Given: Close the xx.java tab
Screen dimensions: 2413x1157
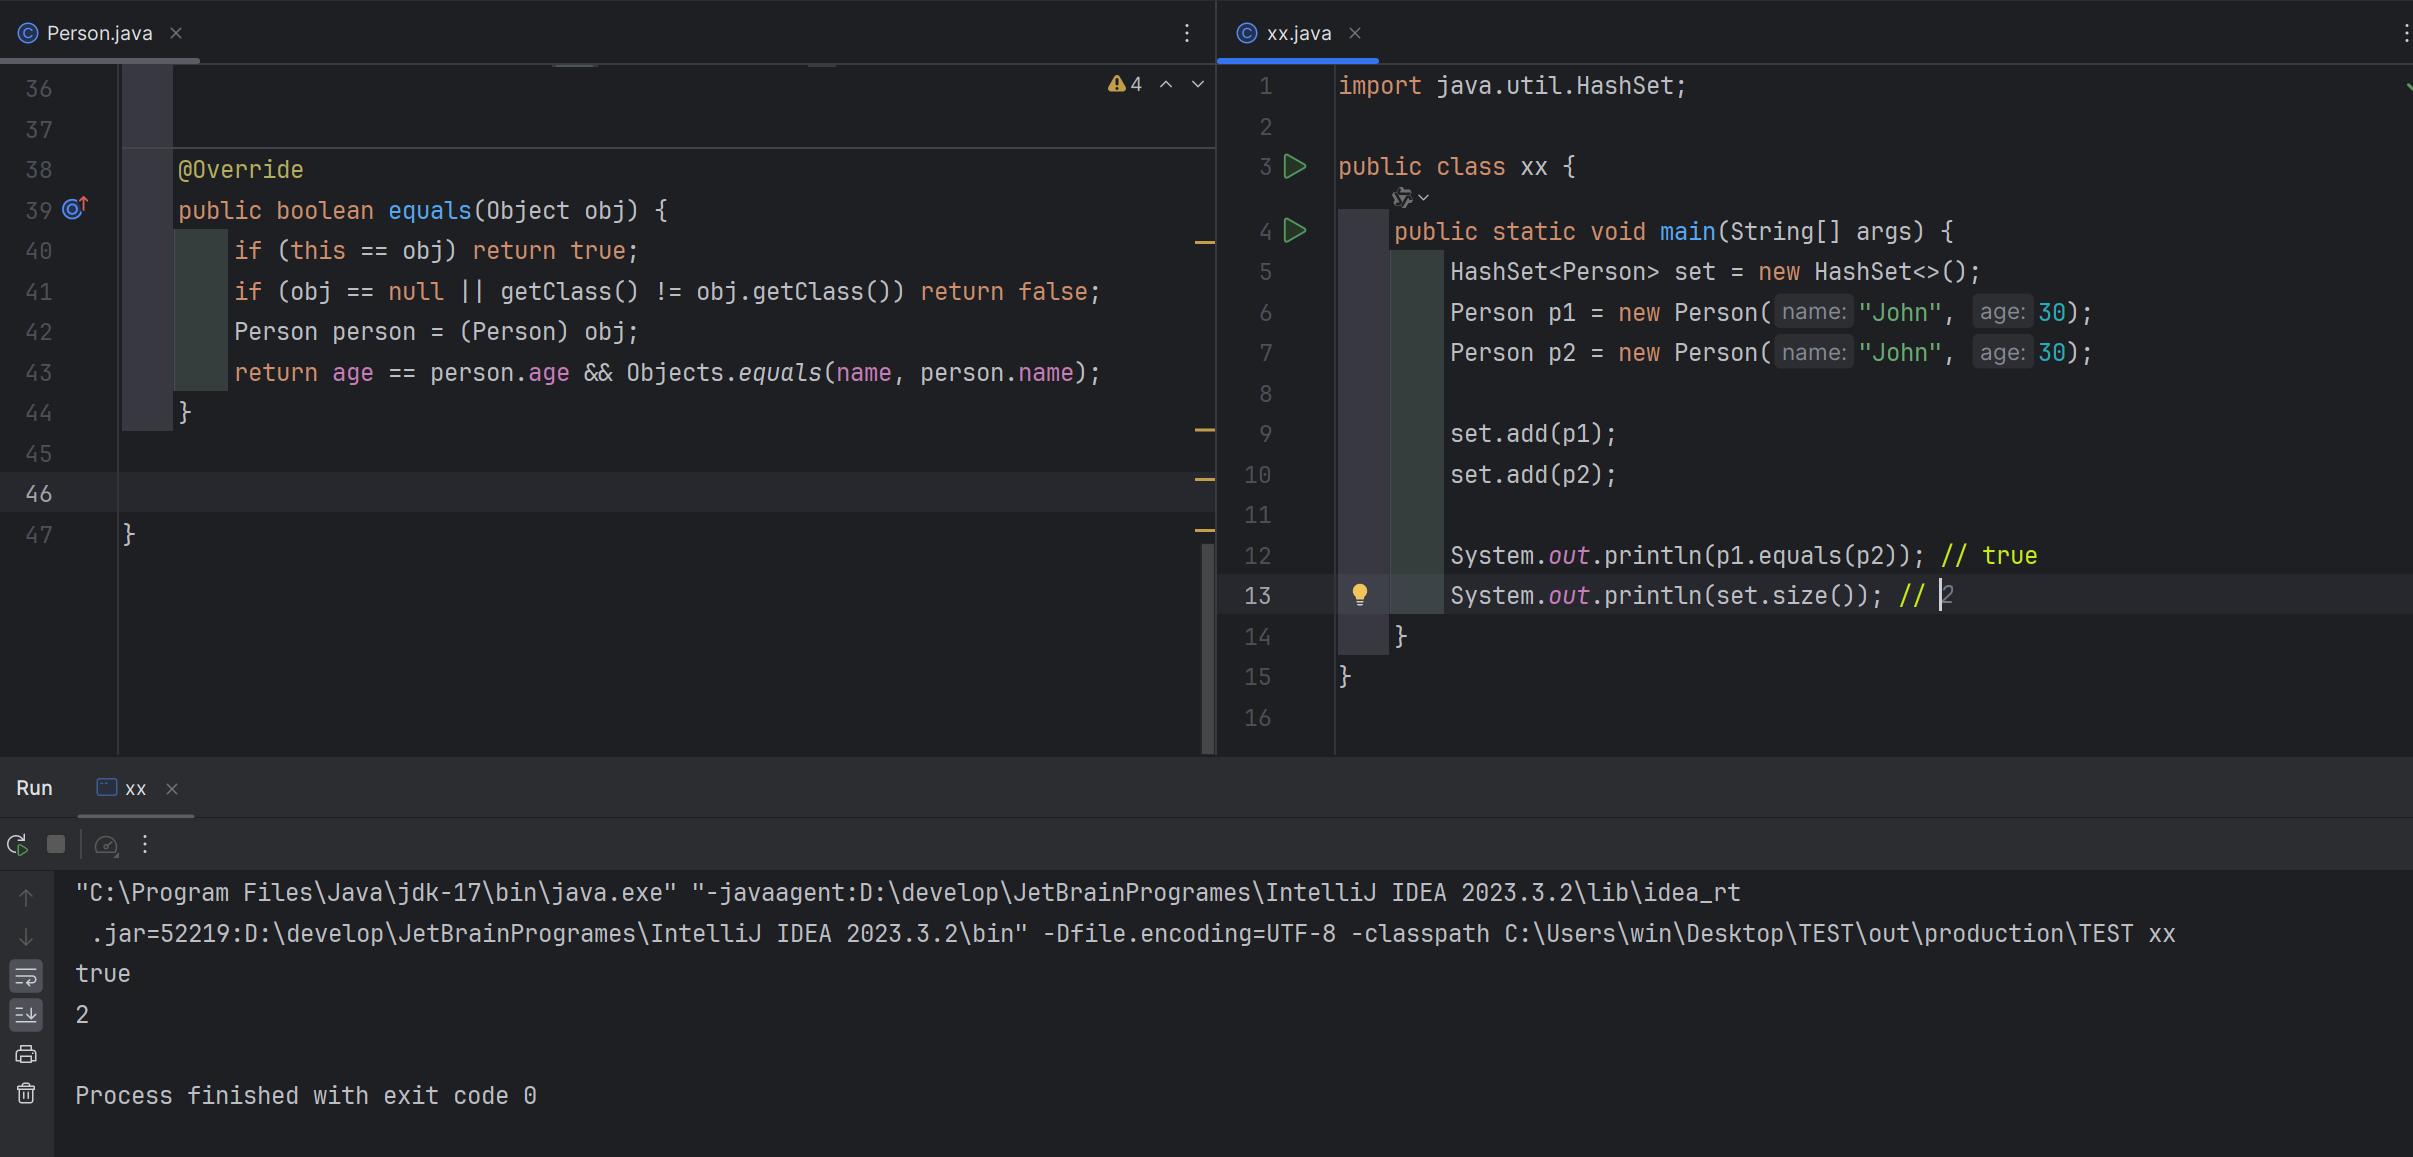Looking at the screenshot, I should pos(1355,33).
